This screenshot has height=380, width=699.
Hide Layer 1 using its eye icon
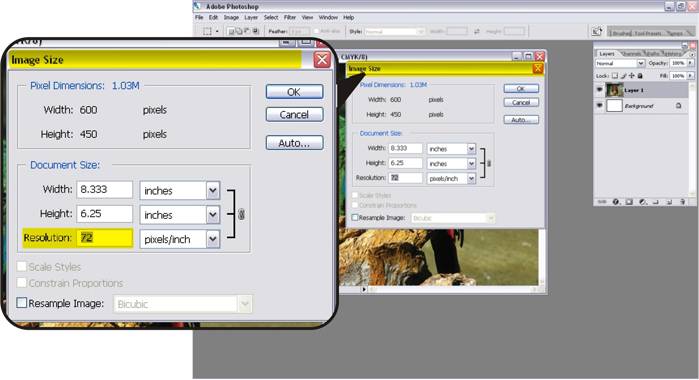(x=600, y=89)
